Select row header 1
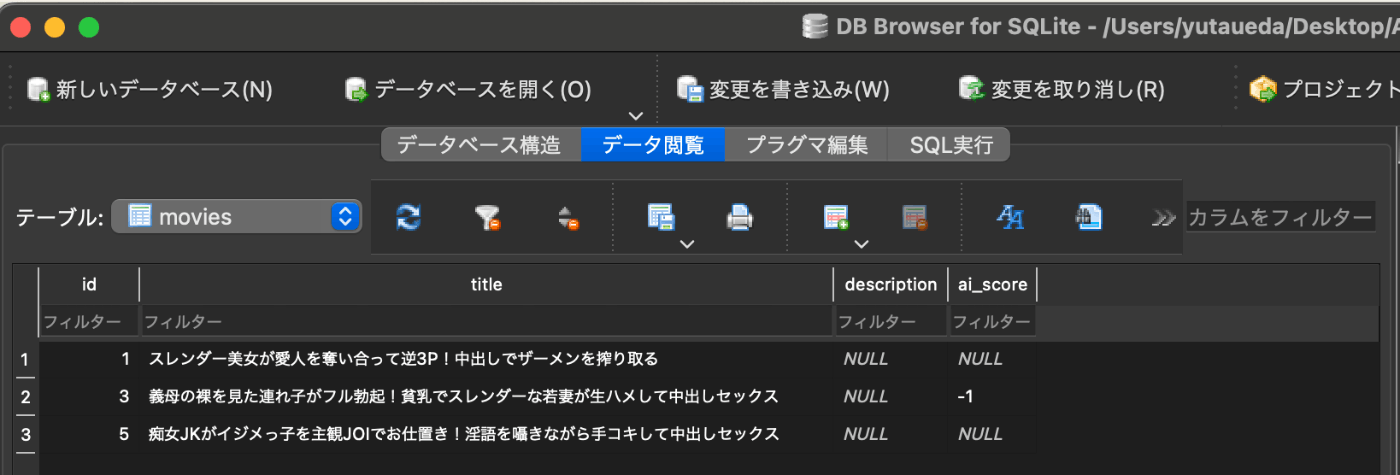 pyautogui.click(x=25, y=358)
